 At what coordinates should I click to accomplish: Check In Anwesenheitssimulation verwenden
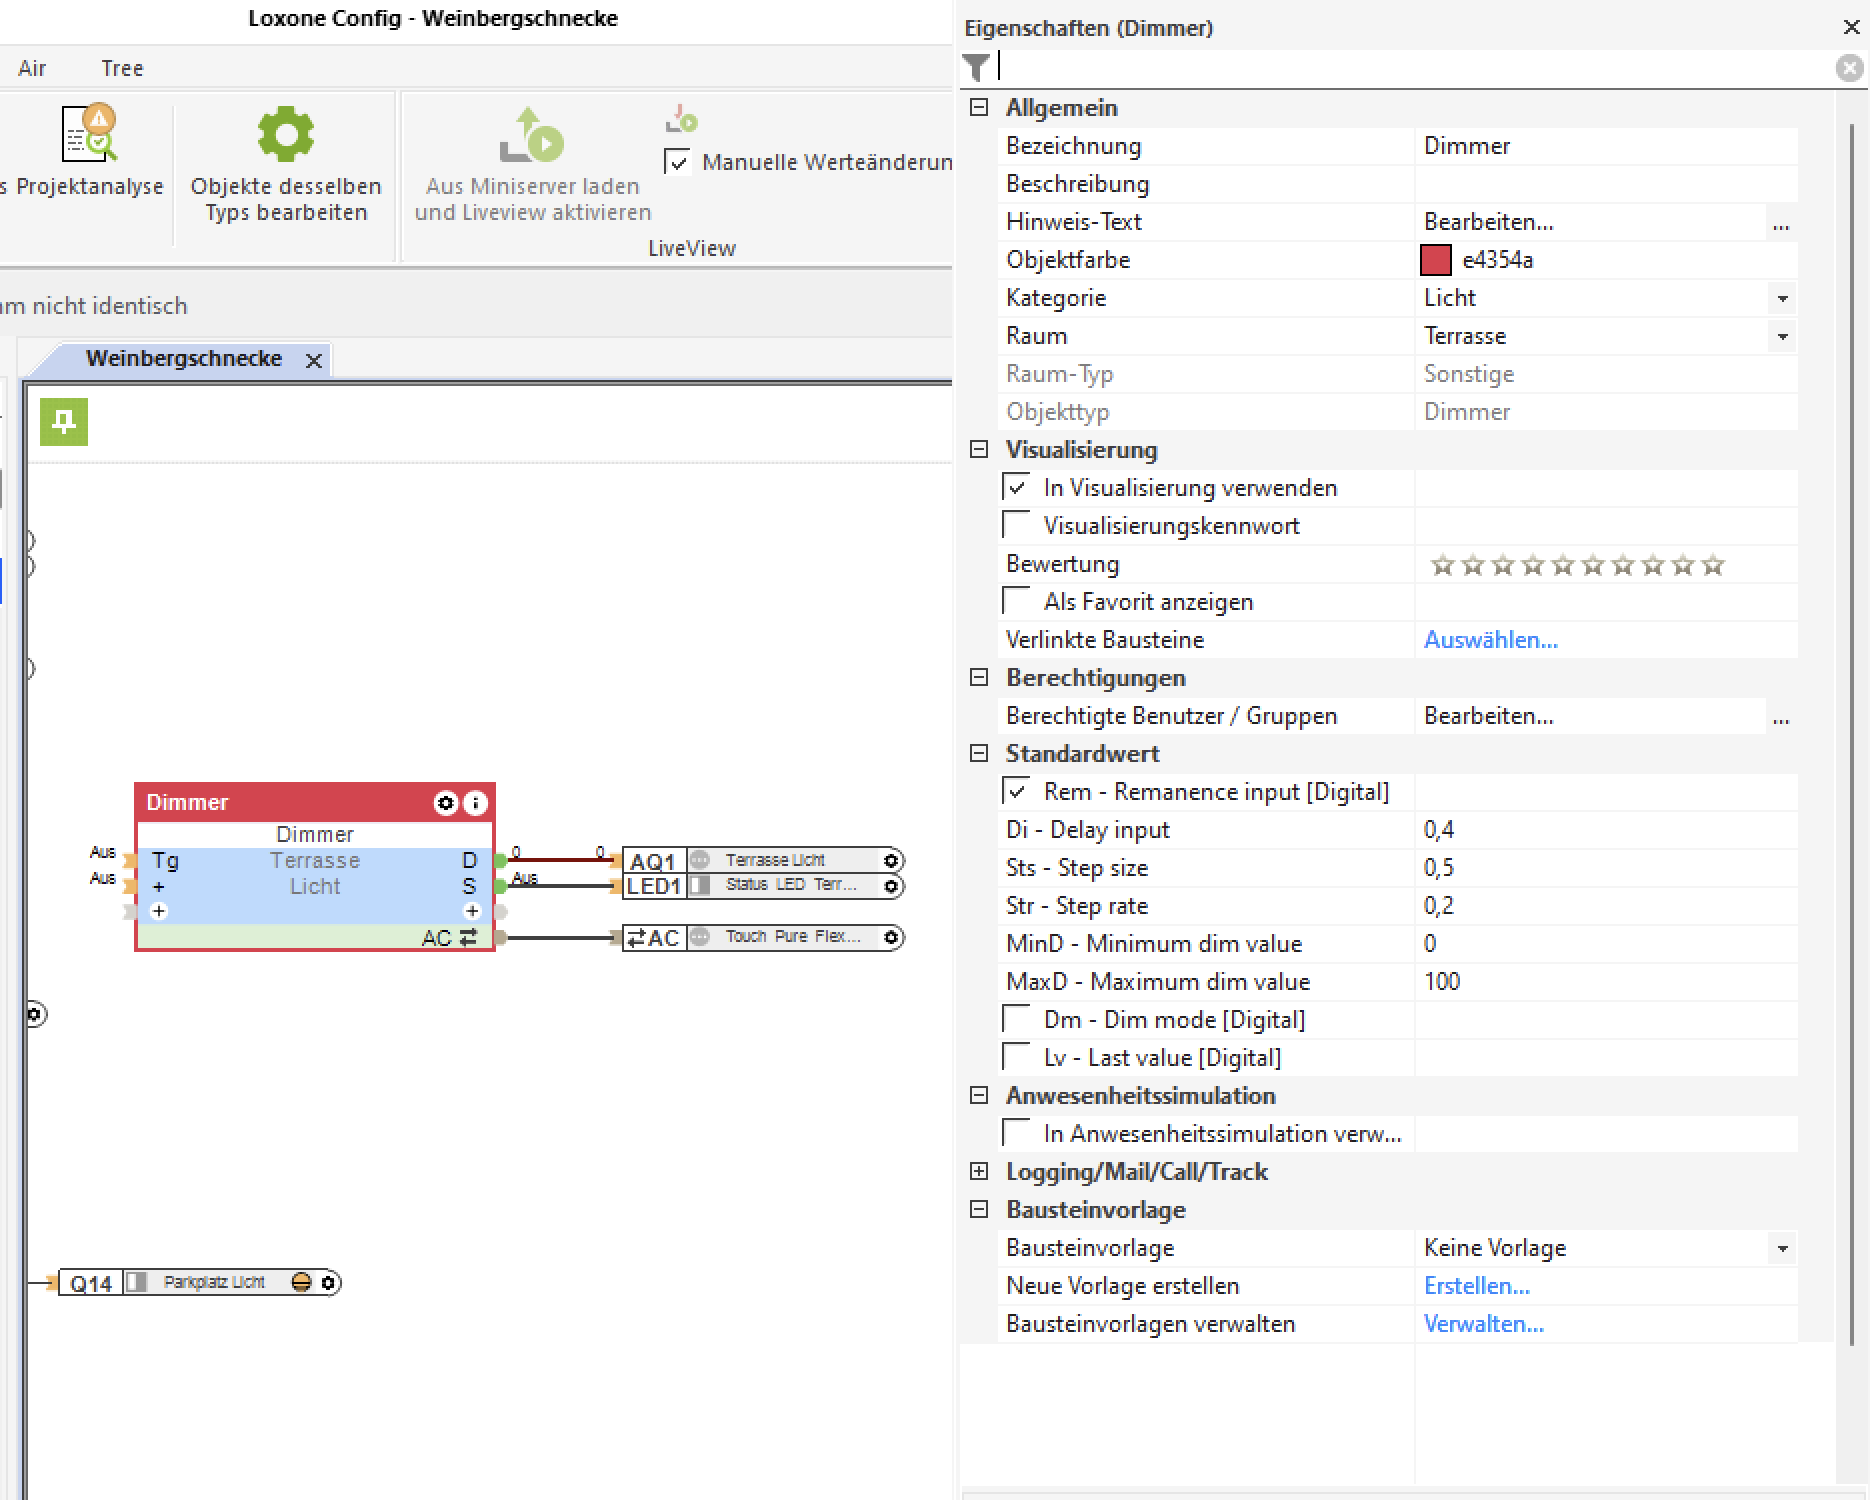(x=1016, y=1133)
